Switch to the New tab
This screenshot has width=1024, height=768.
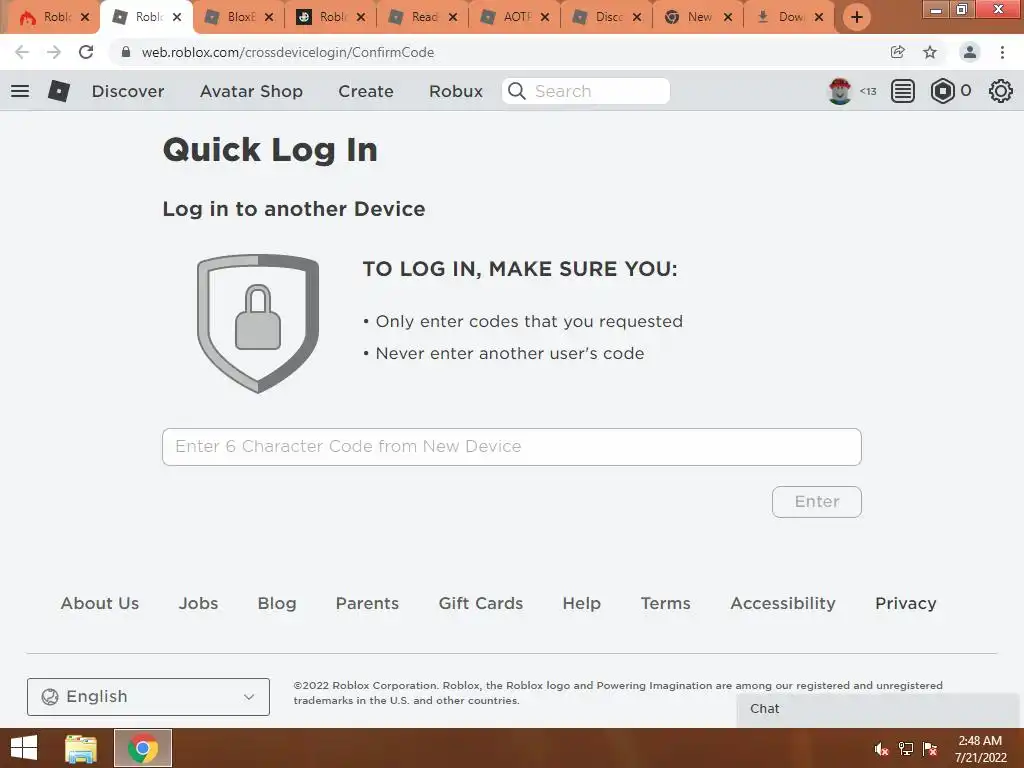pos(697,17)
